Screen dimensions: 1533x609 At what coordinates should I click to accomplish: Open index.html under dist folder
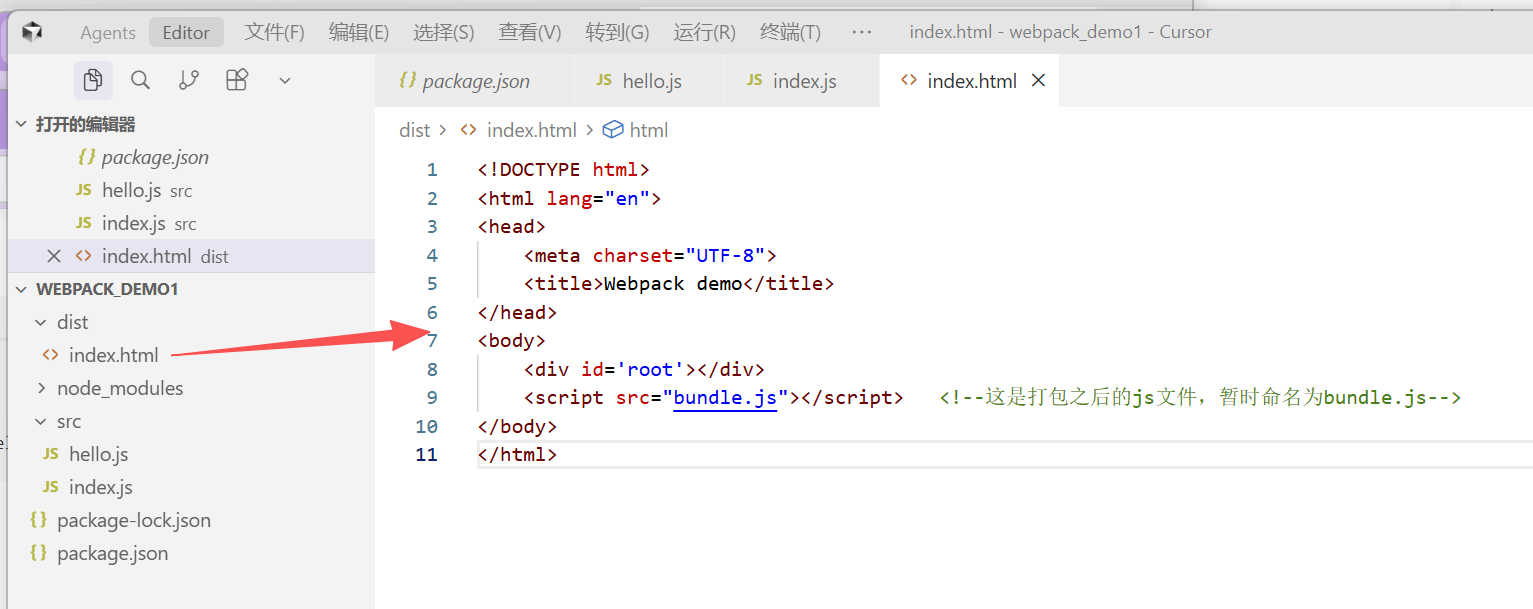[191, 355]
